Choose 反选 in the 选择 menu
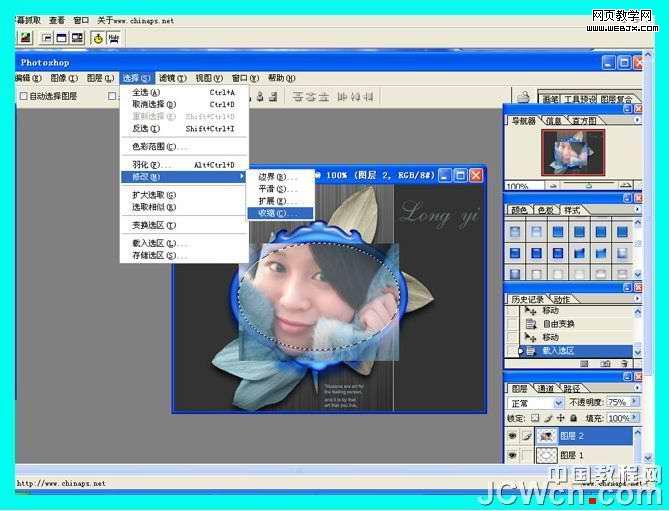 point(183,128)
